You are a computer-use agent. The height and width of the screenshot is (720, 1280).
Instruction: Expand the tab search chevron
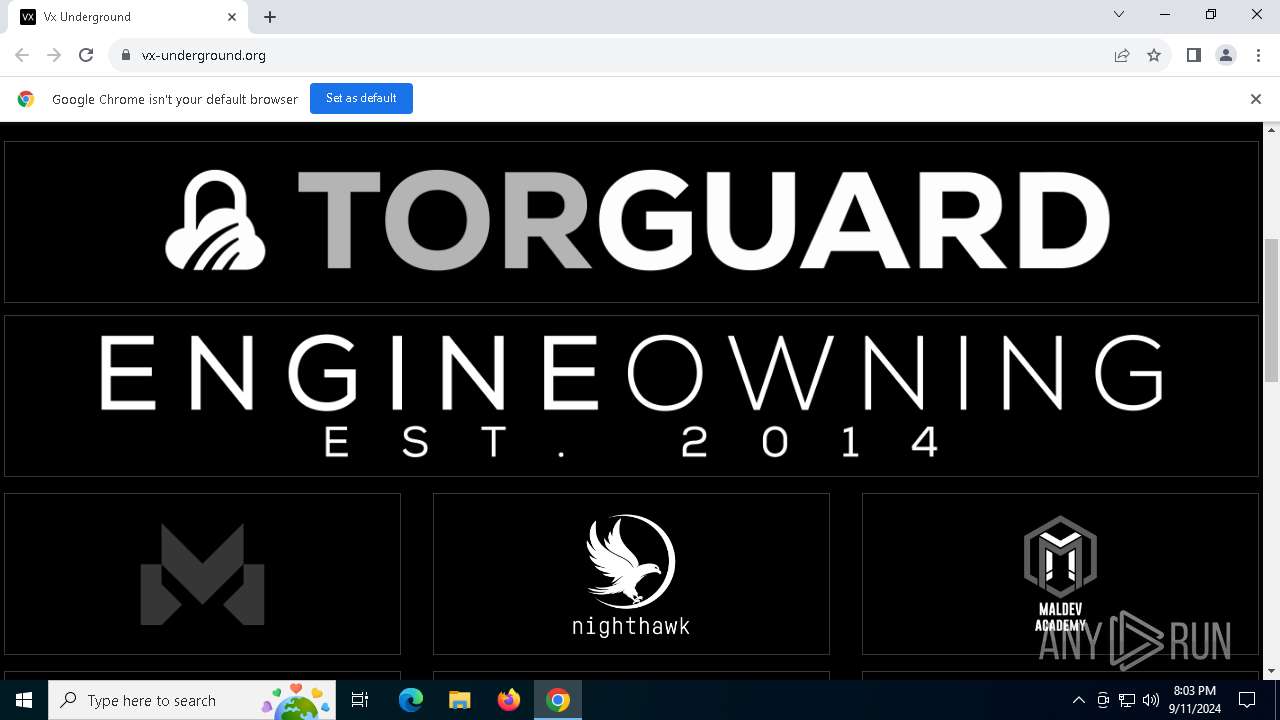point(1119,15)
